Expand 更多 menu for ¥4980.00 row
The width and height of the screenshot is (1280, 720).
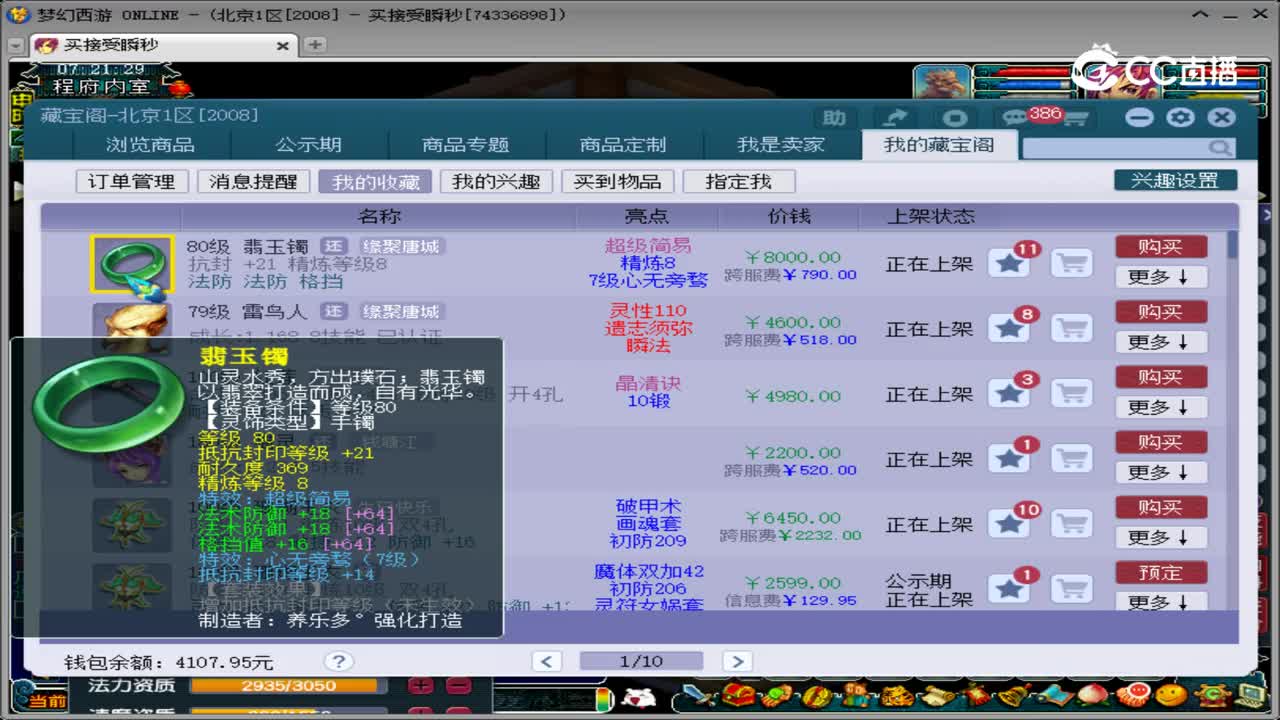(x=1161, y=407)
